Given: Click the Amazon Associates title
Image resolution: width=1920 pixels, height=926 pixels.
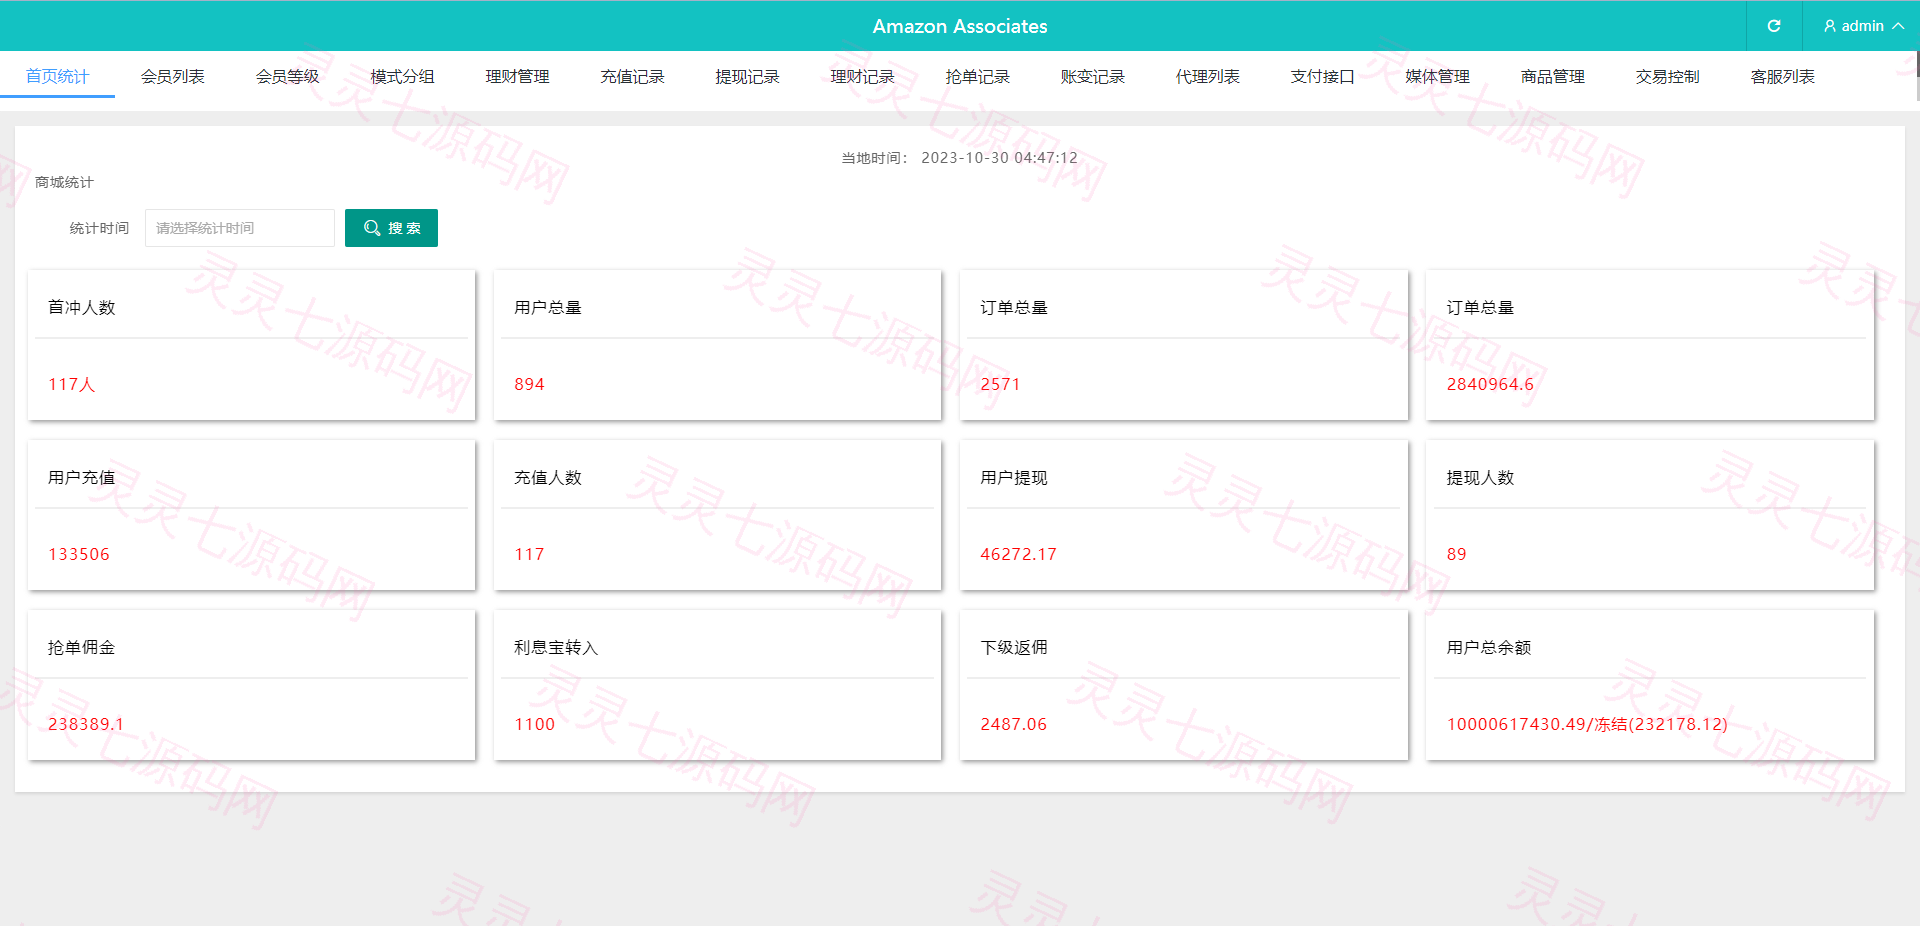Looking at the screenshot, I should pyautogui.click(x=960, y=26).
